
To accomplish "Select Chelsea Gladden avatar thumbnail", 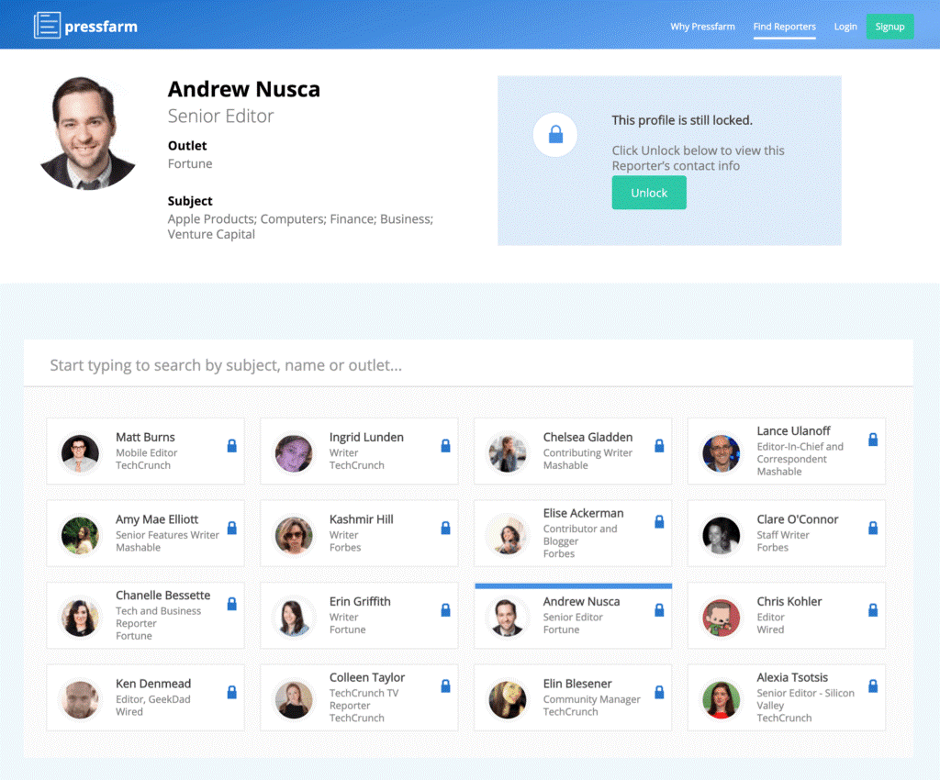I will pos(507,453).
